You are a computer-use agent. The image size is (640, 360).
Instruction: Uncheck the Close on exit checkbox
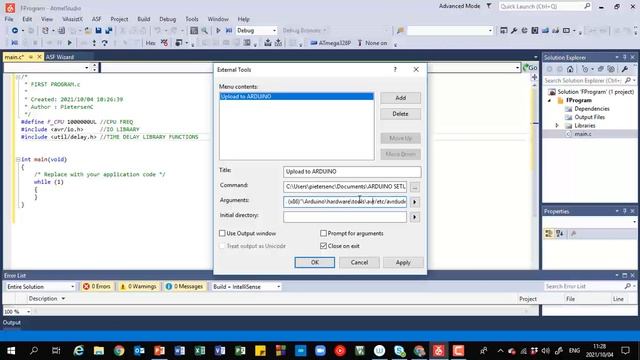(x=323, y=246)
